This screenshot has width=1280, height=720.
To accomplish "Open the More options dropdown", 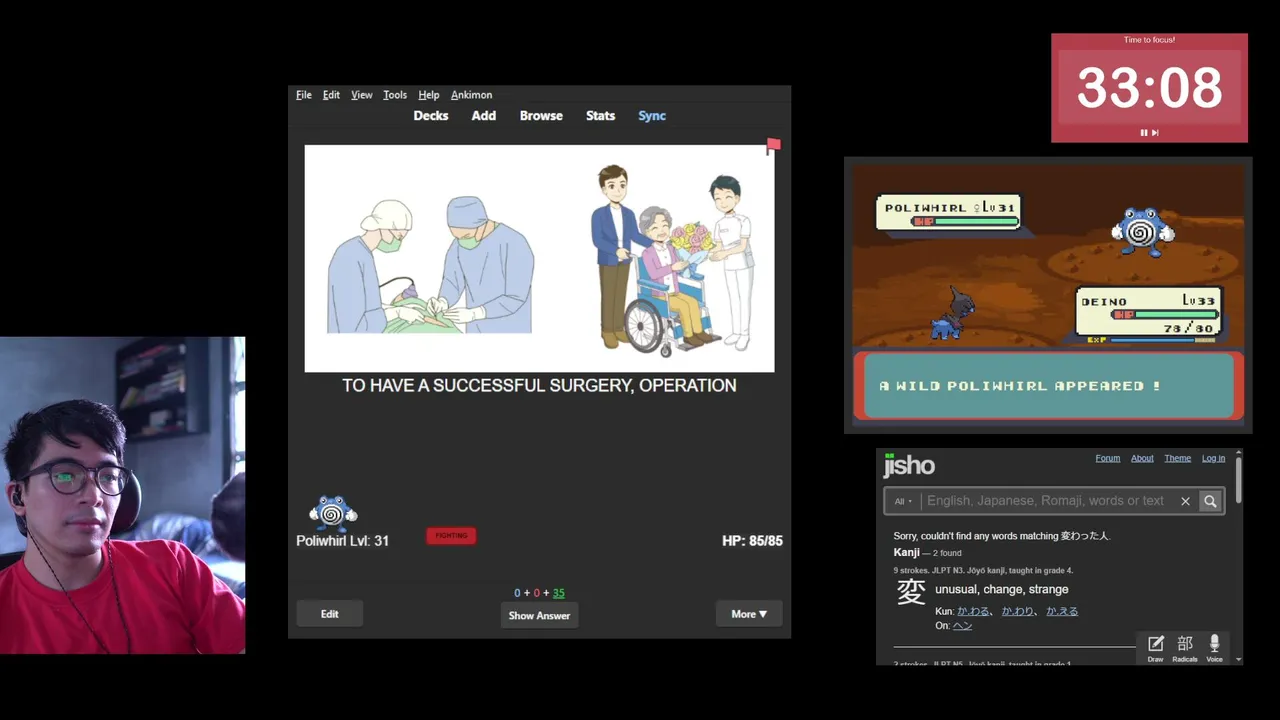I will pyautogui.click(x=749, y=614).
